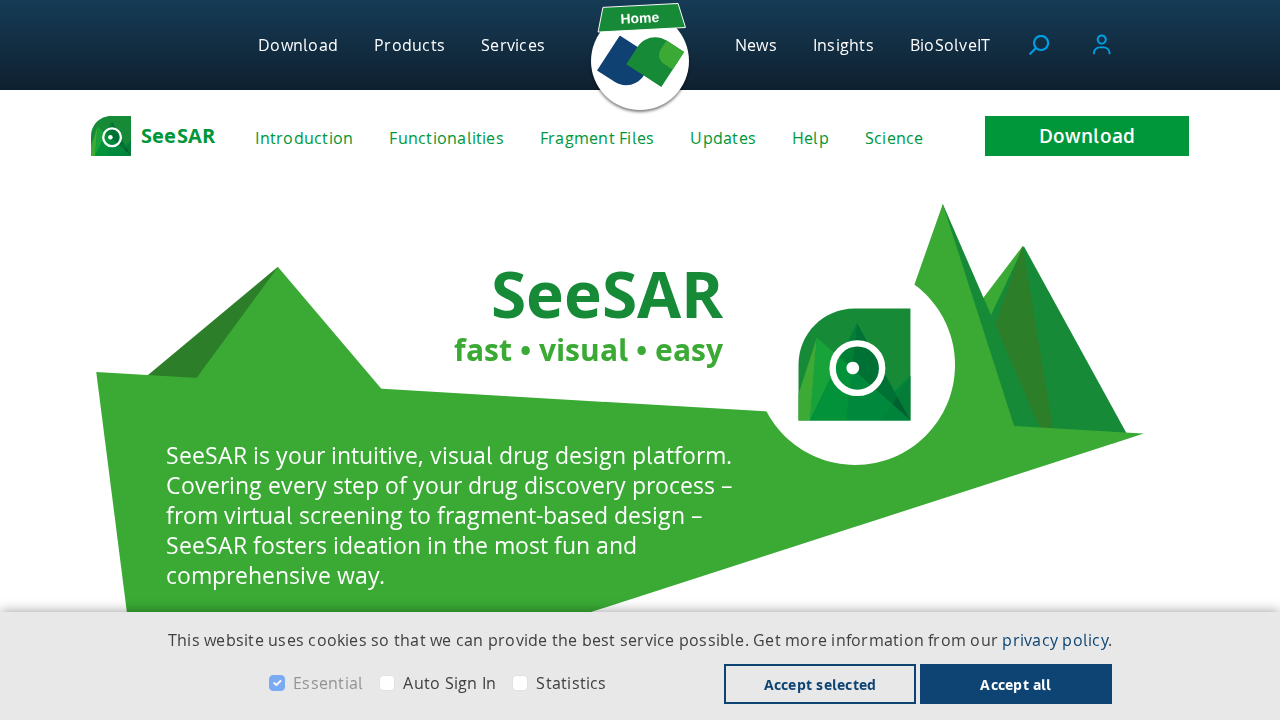
Task: Click the green Download button
Action: 1087,136
